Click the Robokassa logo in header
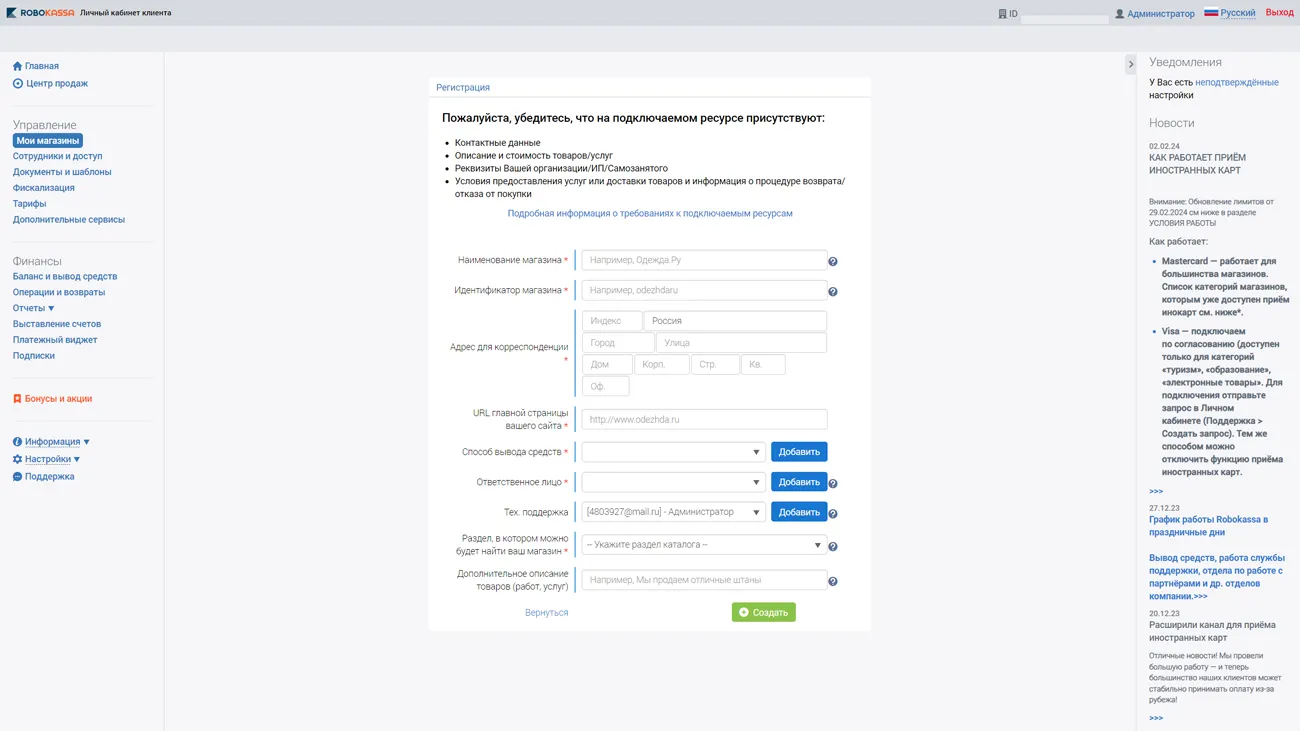This screenshot has height=731, width=1300. 40,13
